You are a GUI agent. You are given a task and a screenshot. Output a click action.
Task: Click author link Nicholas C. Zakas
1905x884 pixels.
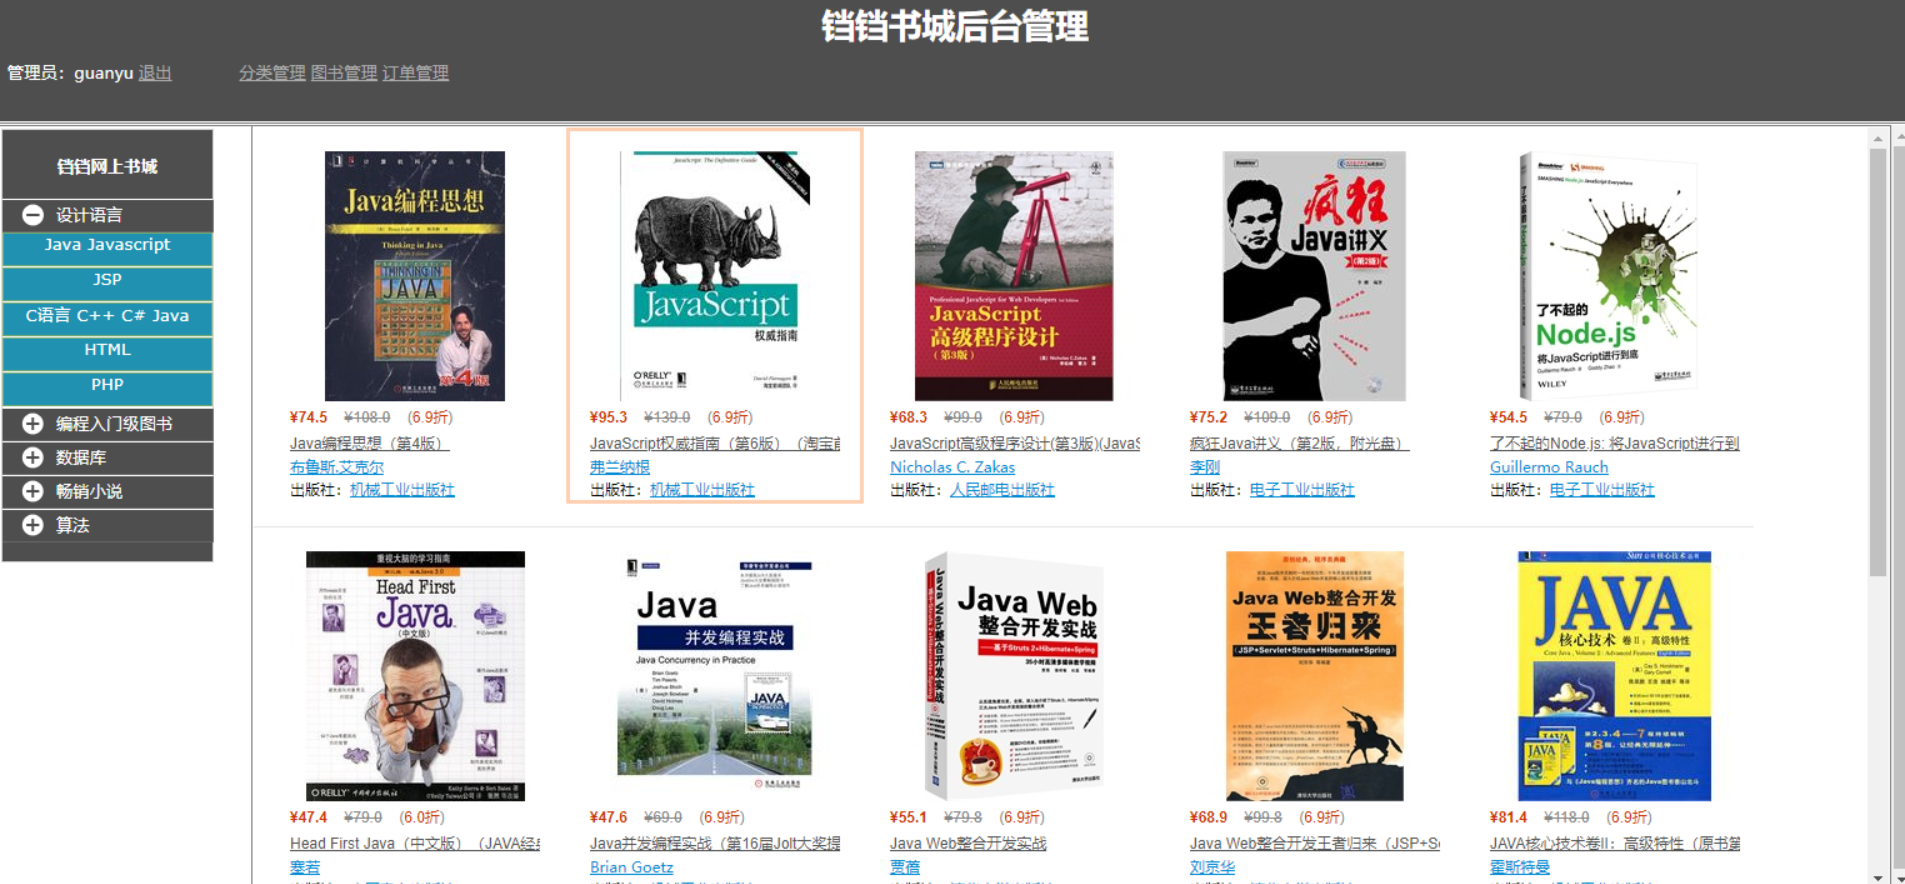pos(952,467)
